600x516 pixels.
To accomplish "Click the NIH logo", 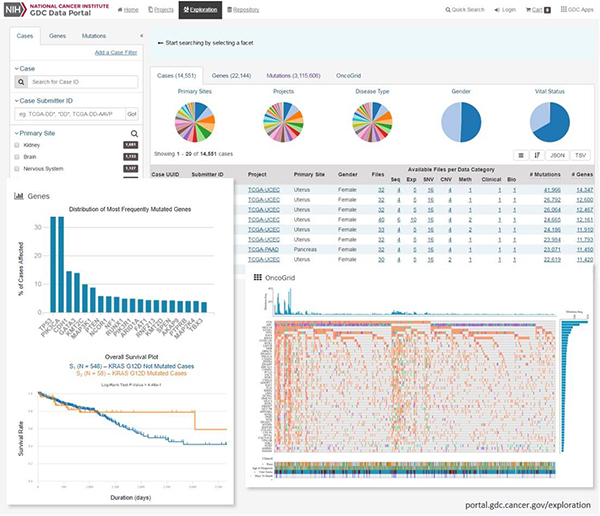I will (16, 10).
